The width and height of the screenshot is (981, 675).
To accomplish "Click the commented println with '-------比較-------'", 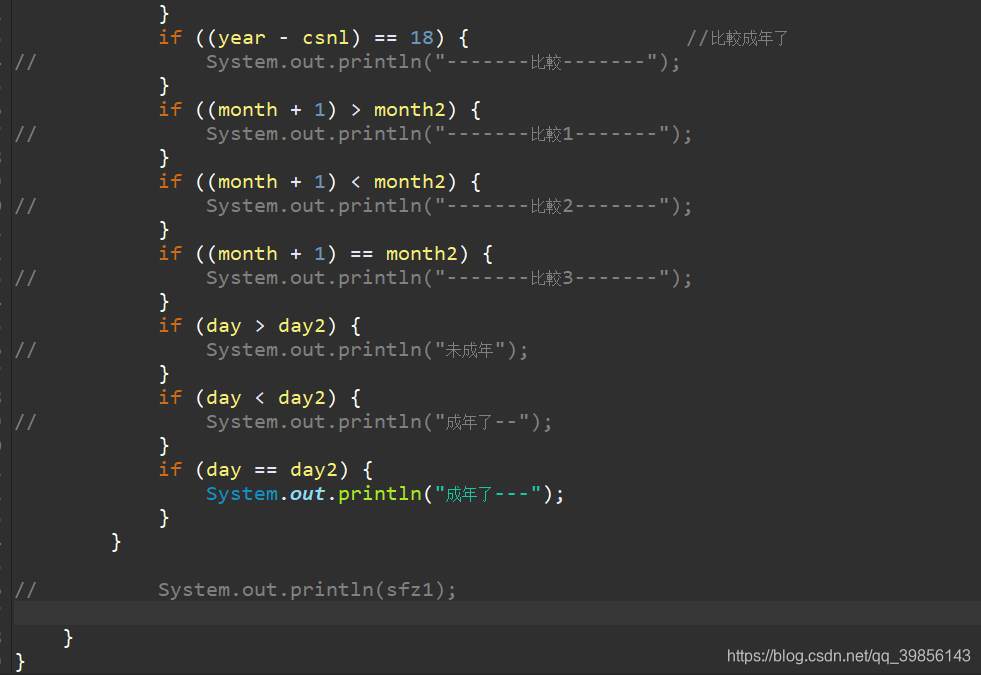I will 443,62.
